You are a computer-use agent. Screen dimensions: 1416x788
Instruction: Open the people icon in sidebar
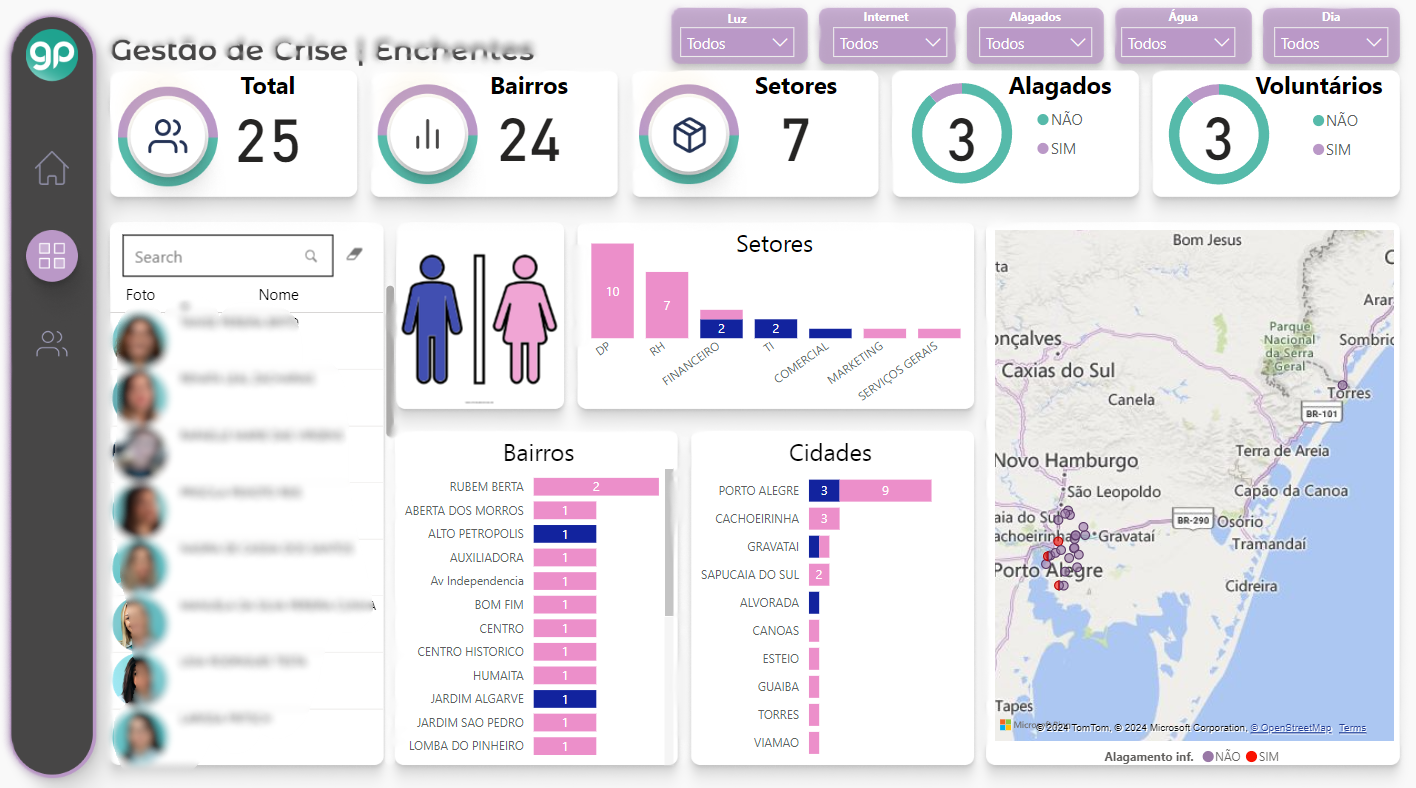(x=52, y=344)
